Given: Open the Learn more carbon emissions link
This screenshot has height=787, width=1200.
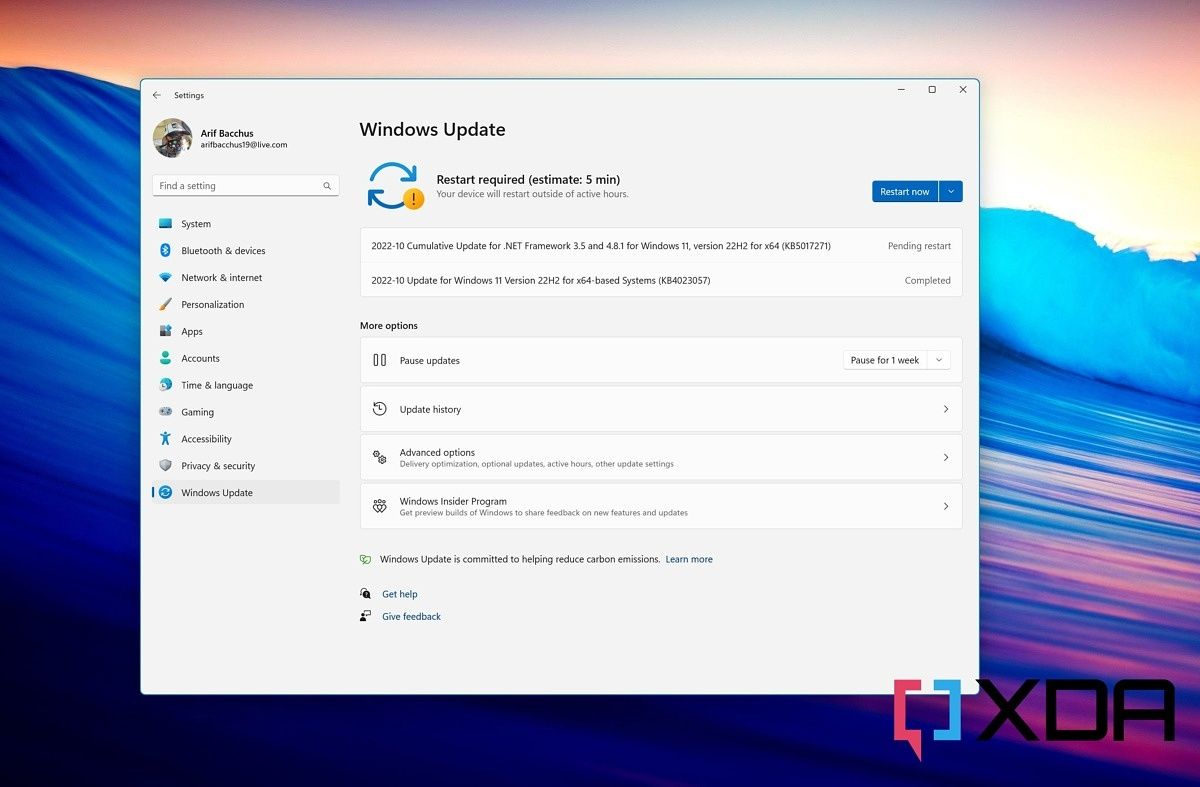Looking at the screenshot, I should point(689,559).
